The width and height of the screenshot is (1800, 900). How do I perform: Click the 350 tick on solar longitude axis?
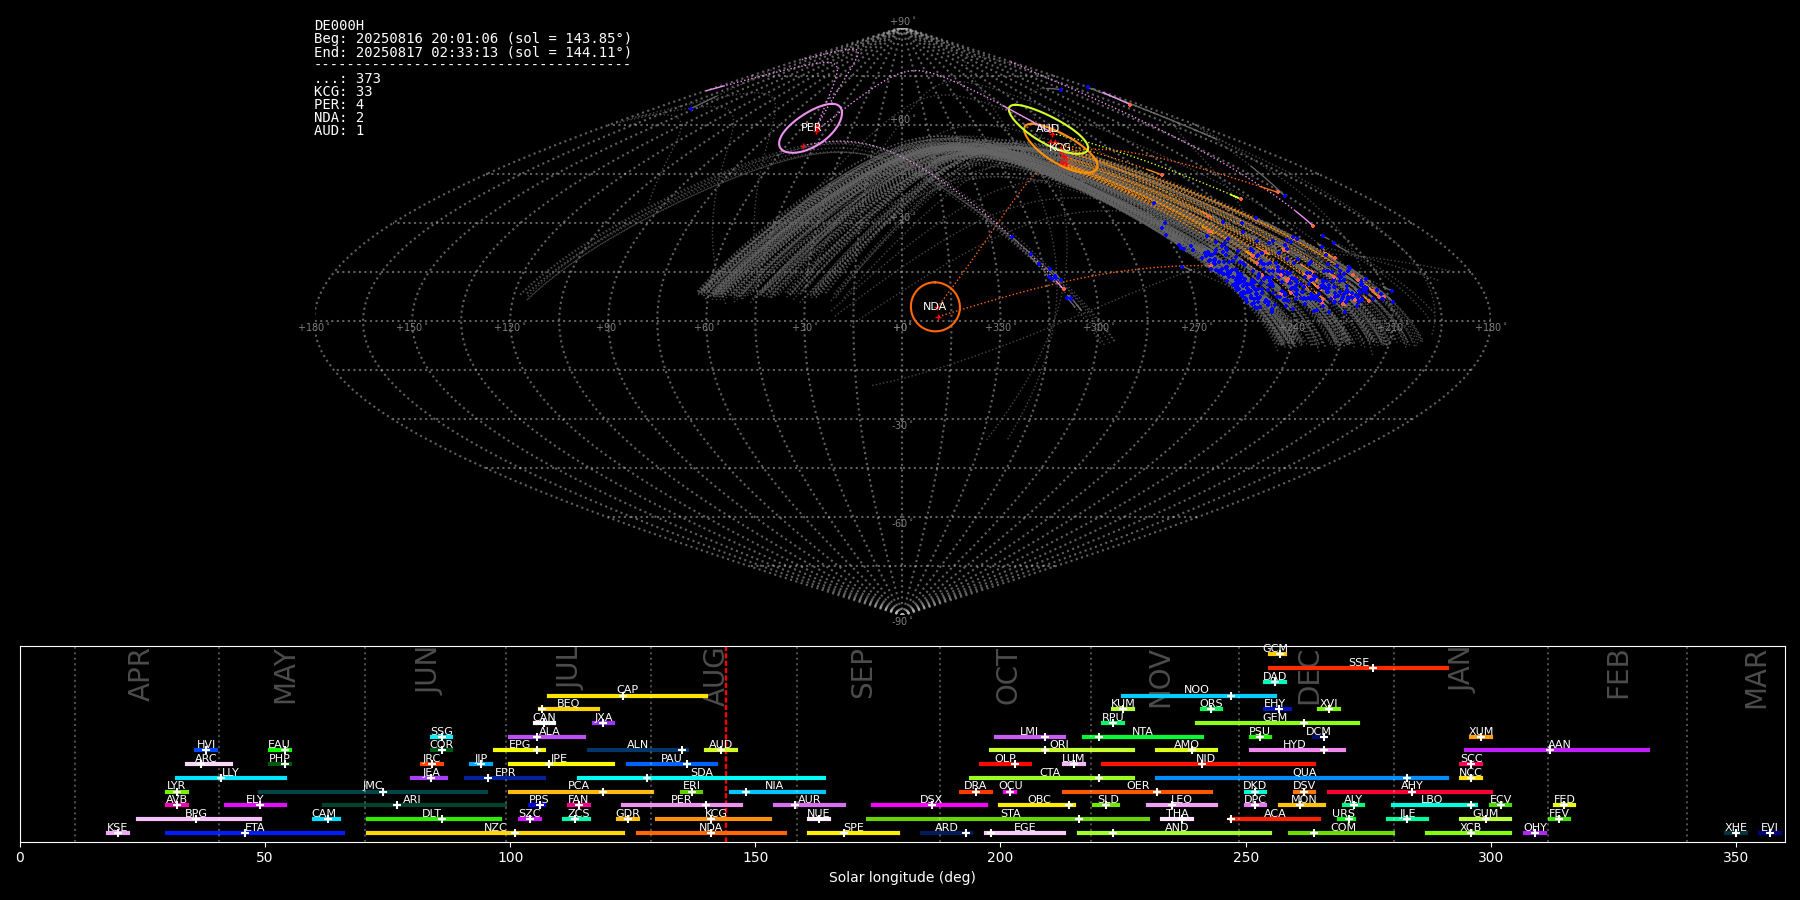click(1736, 857)
